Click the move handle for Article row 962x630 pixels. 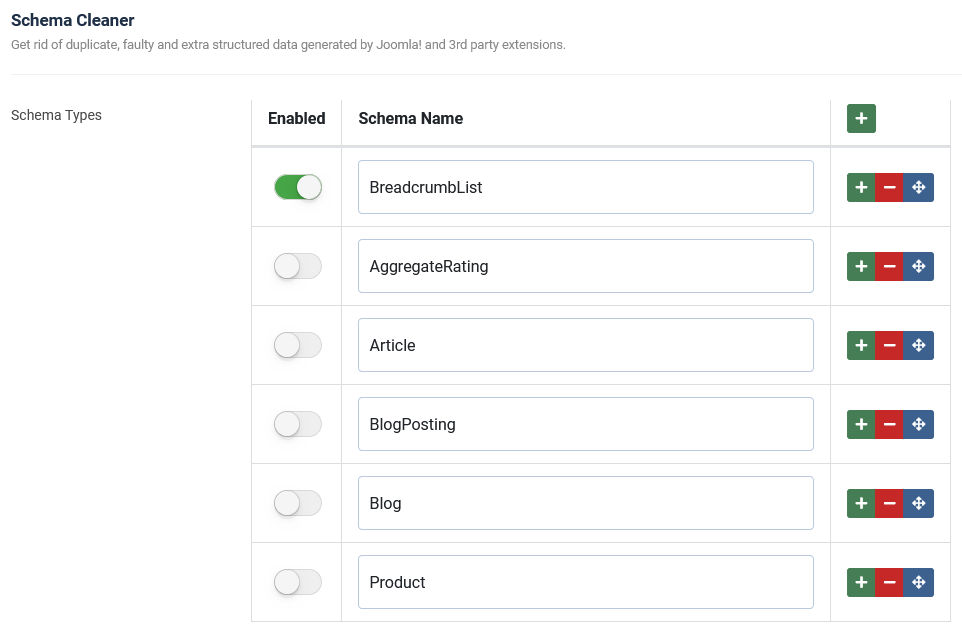919,346
